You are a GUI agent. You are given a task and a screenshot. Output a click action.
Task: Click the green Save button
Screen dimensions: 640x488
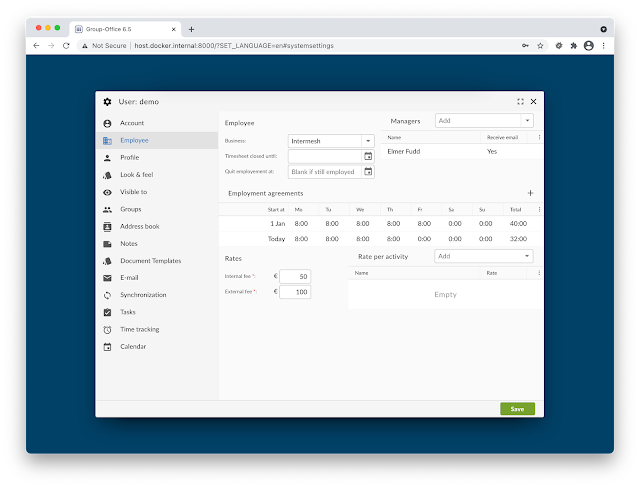(517, 409)
